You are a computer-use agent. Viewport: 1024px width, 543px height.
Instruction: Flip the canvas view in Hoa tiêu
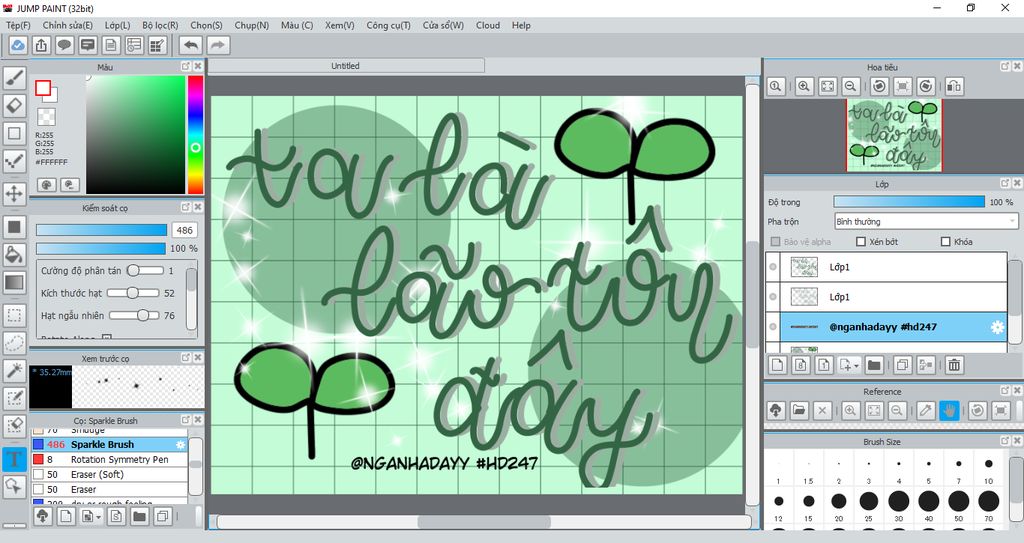point(954,86)
